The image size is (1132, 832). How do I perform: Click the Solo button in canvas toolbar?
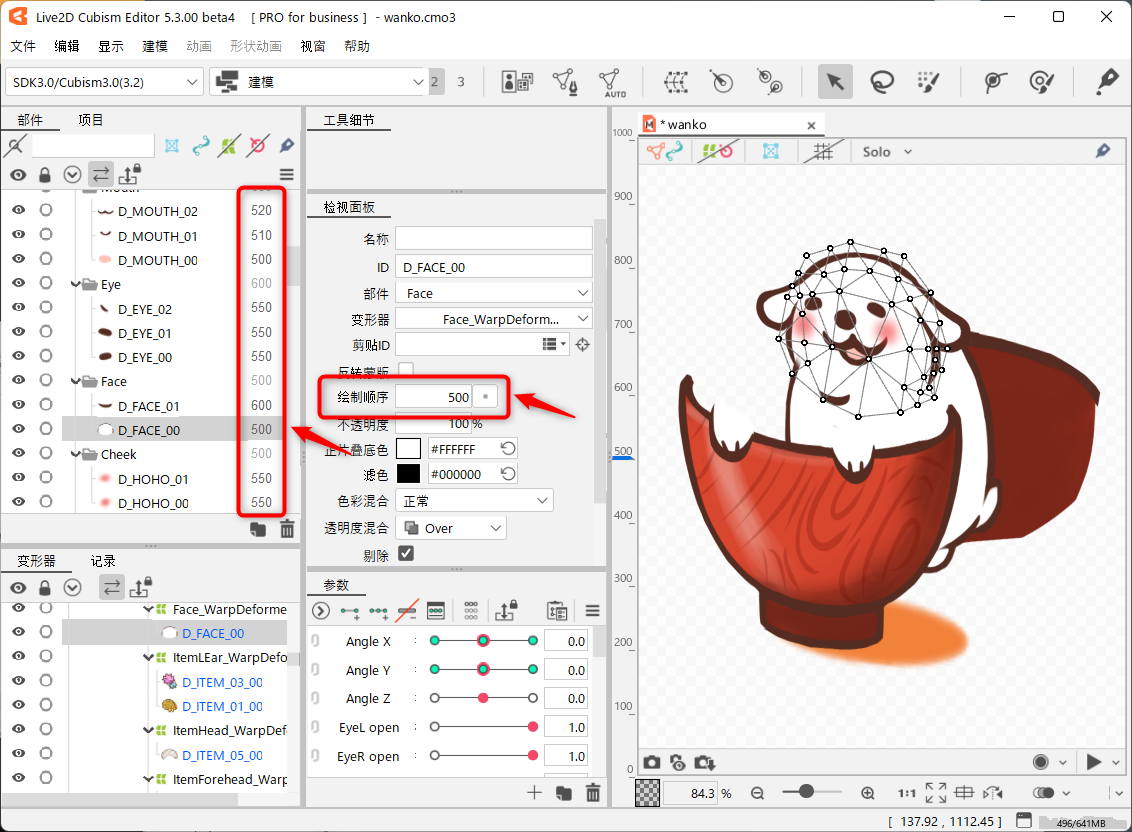[886, 151]
